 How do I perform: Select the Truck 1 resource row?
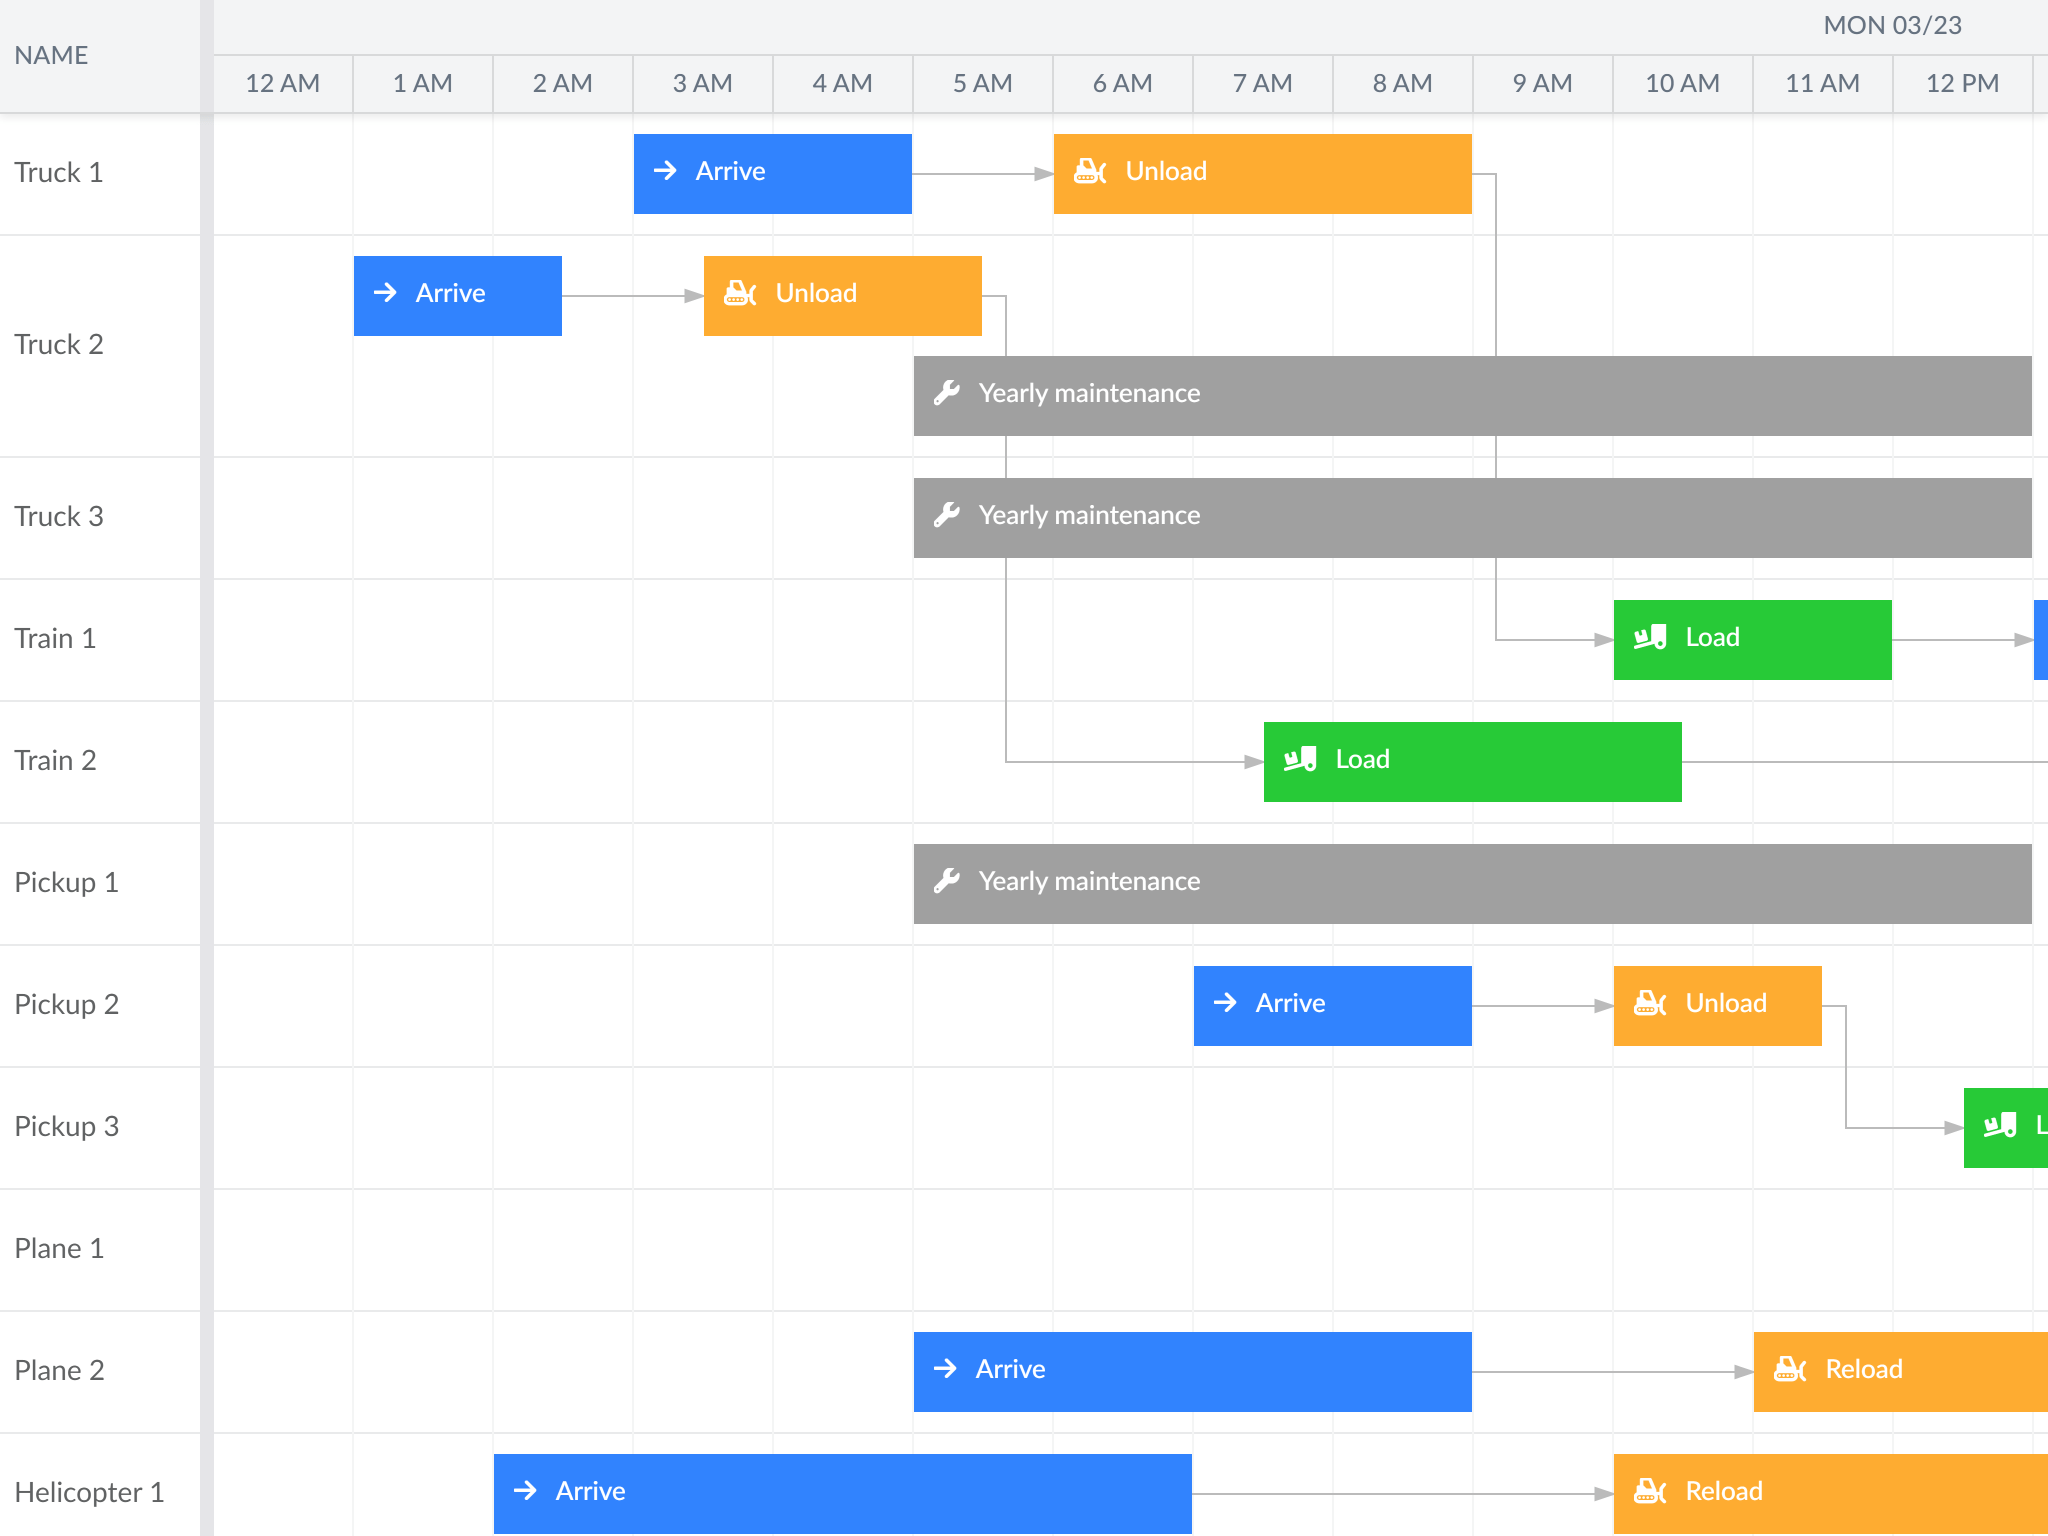click(x=100, y=174)
